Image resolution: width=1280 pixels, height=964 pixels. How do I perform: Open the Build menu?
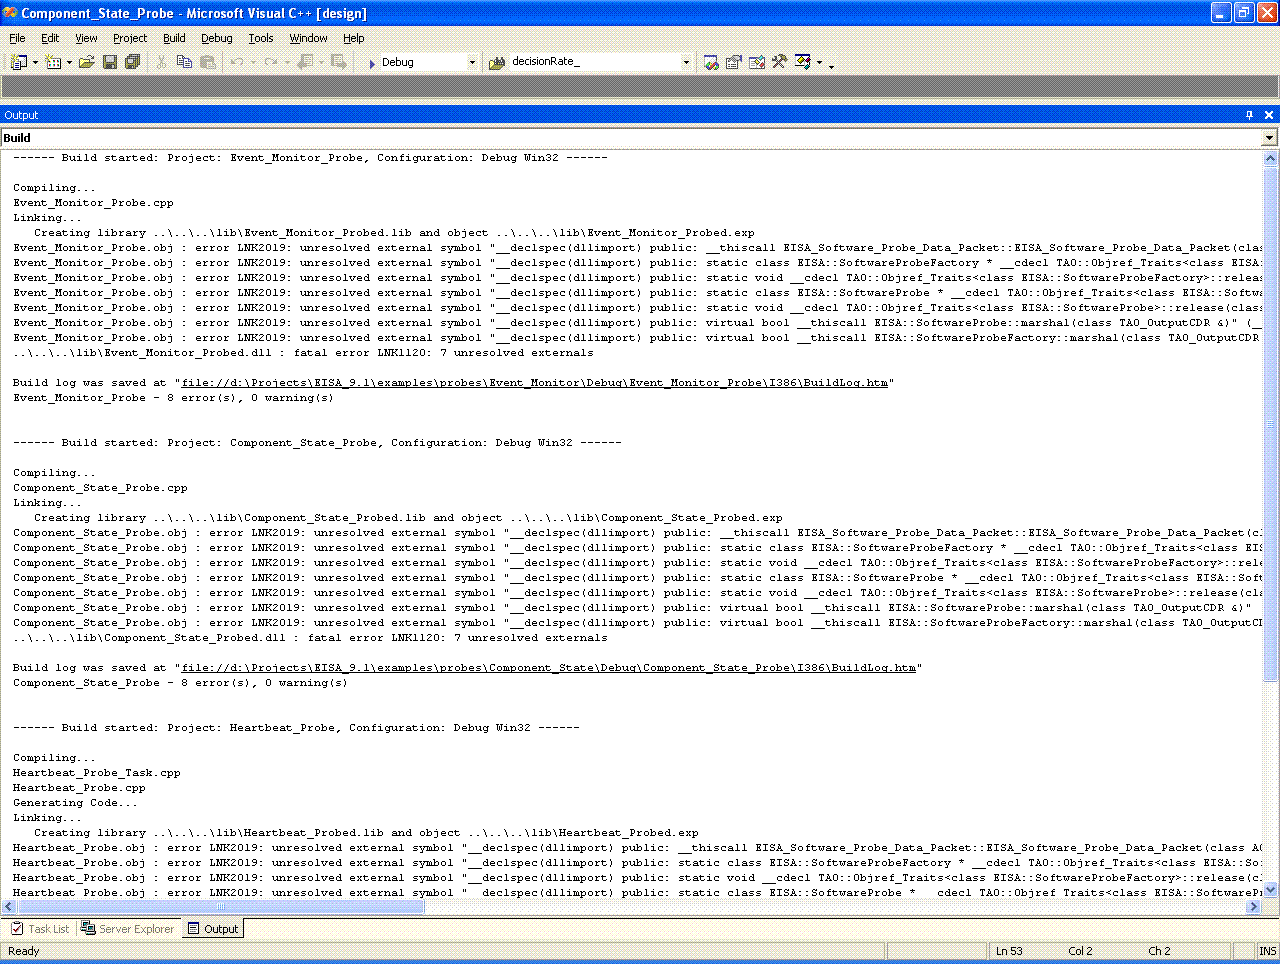coord(174,38)
